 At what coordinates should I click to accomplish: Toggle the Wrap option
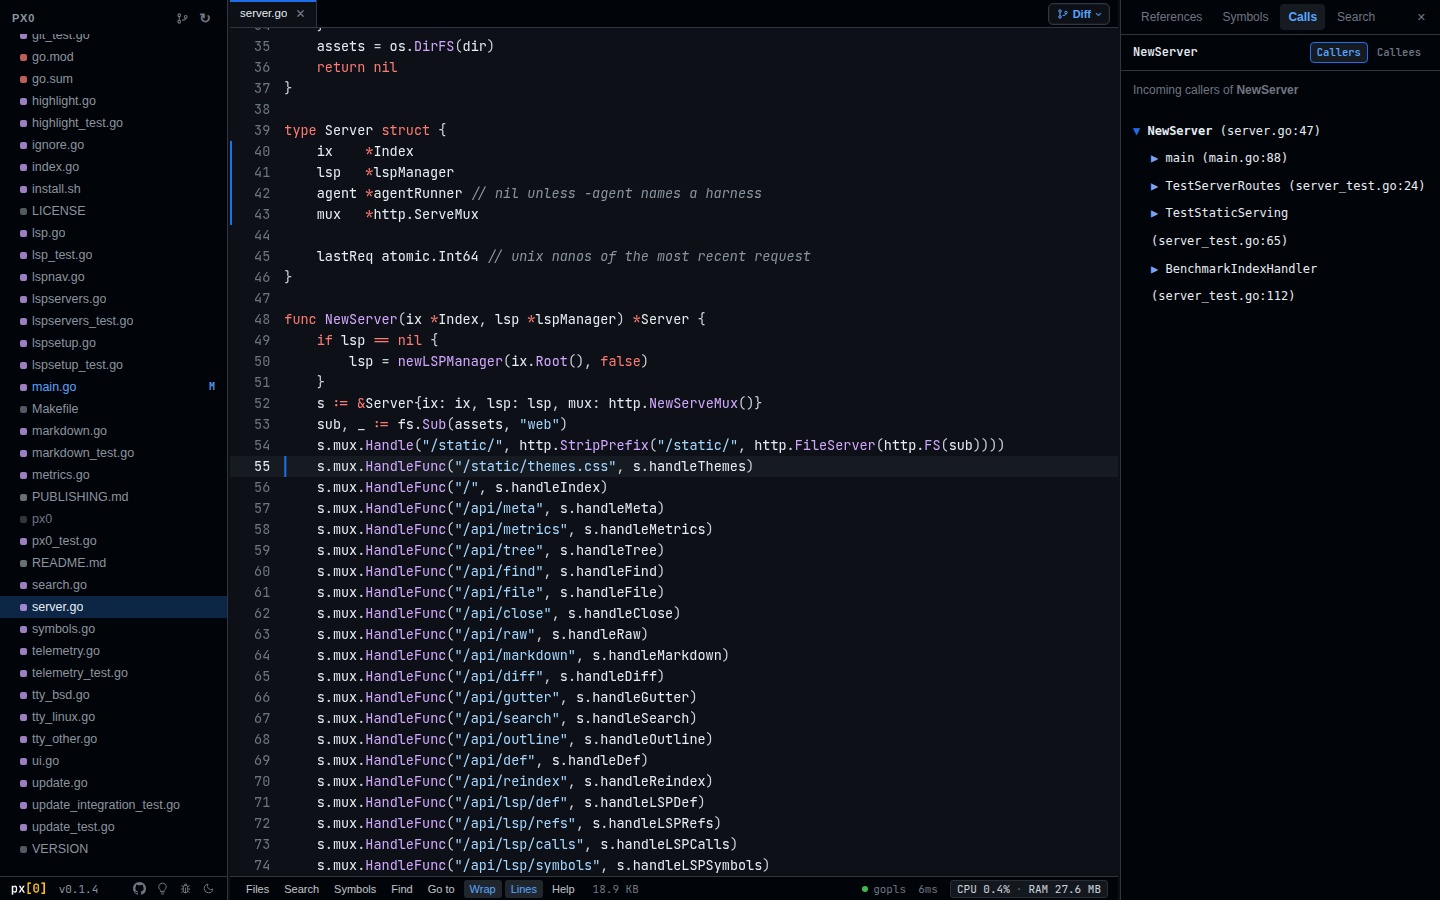(x=482, y=889)
